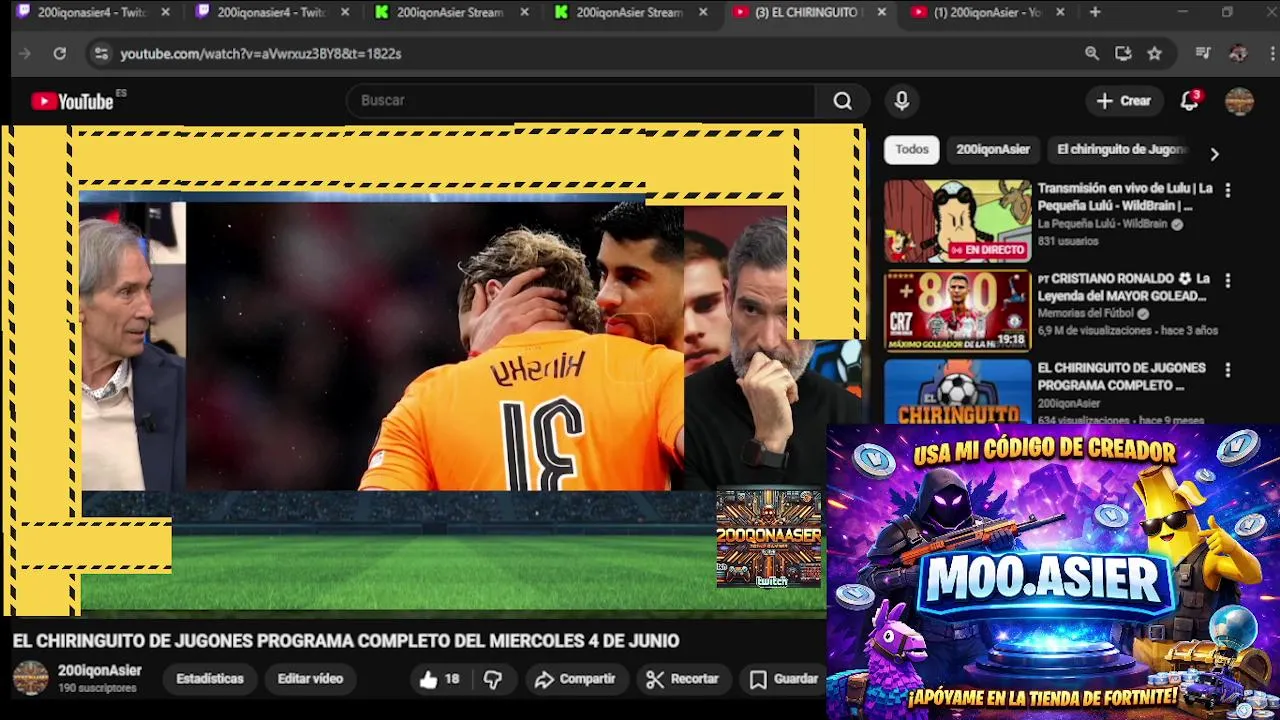Click the Crear button
1280x720 pixels.
pos(1124,101)
